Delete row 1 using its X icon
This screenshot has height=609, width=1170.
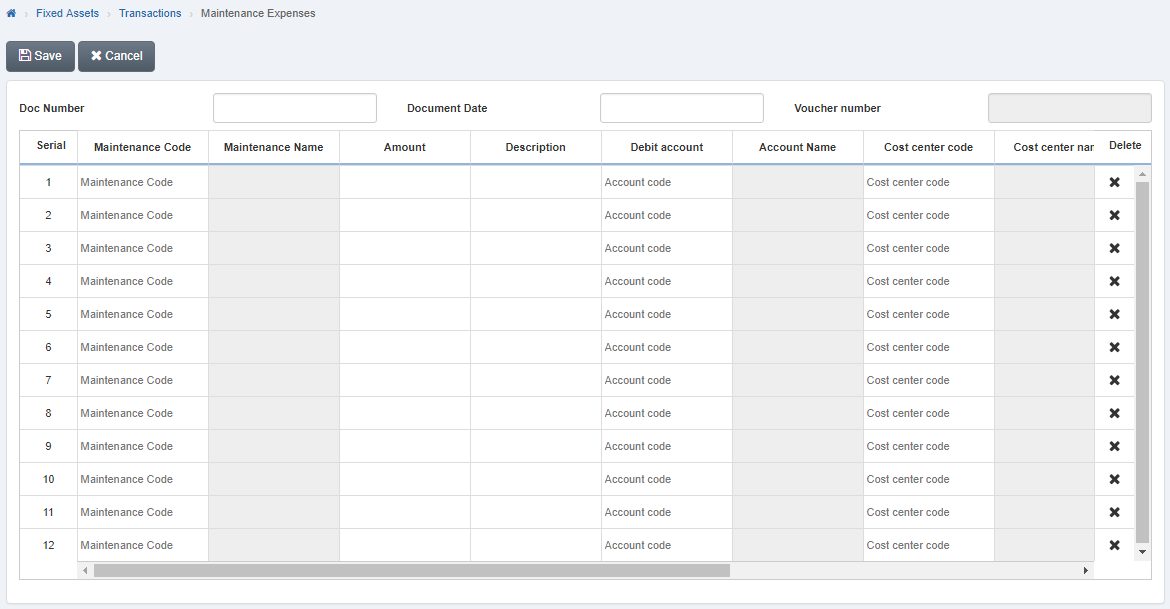pos(1114,182)
